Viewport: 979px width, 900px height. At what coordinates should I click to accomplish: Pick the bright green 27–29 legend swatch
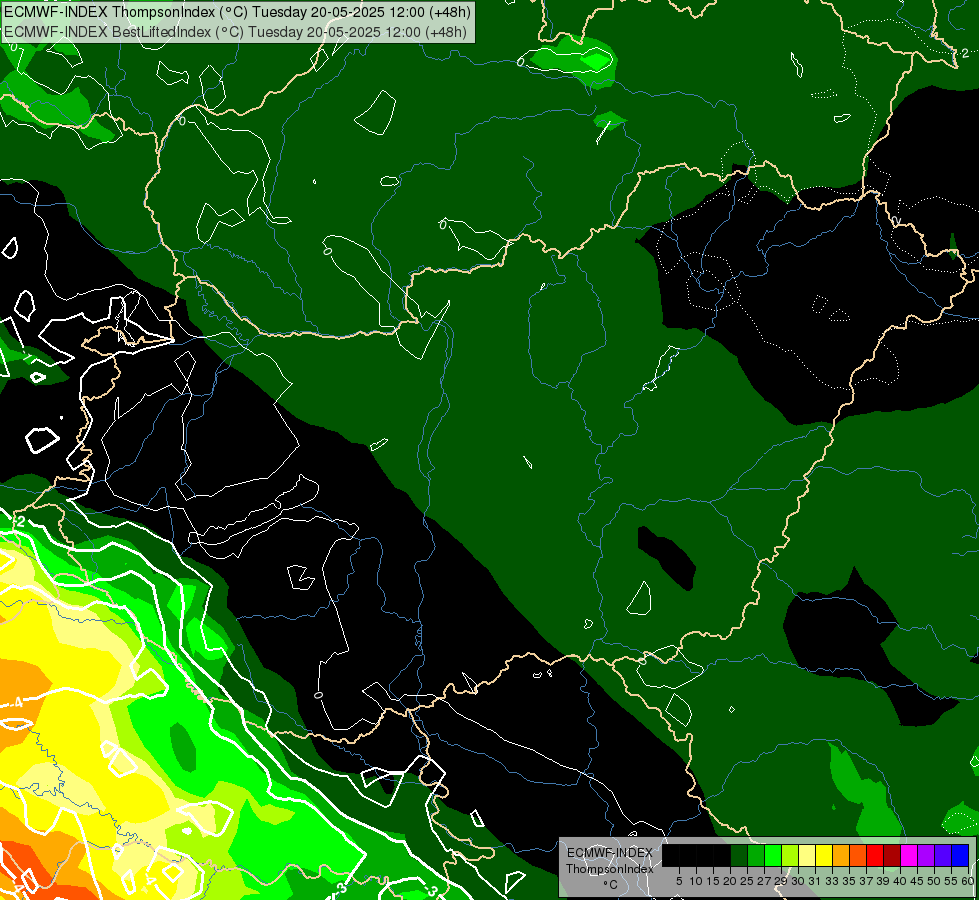pyautogui.click(x=773, y=855)
